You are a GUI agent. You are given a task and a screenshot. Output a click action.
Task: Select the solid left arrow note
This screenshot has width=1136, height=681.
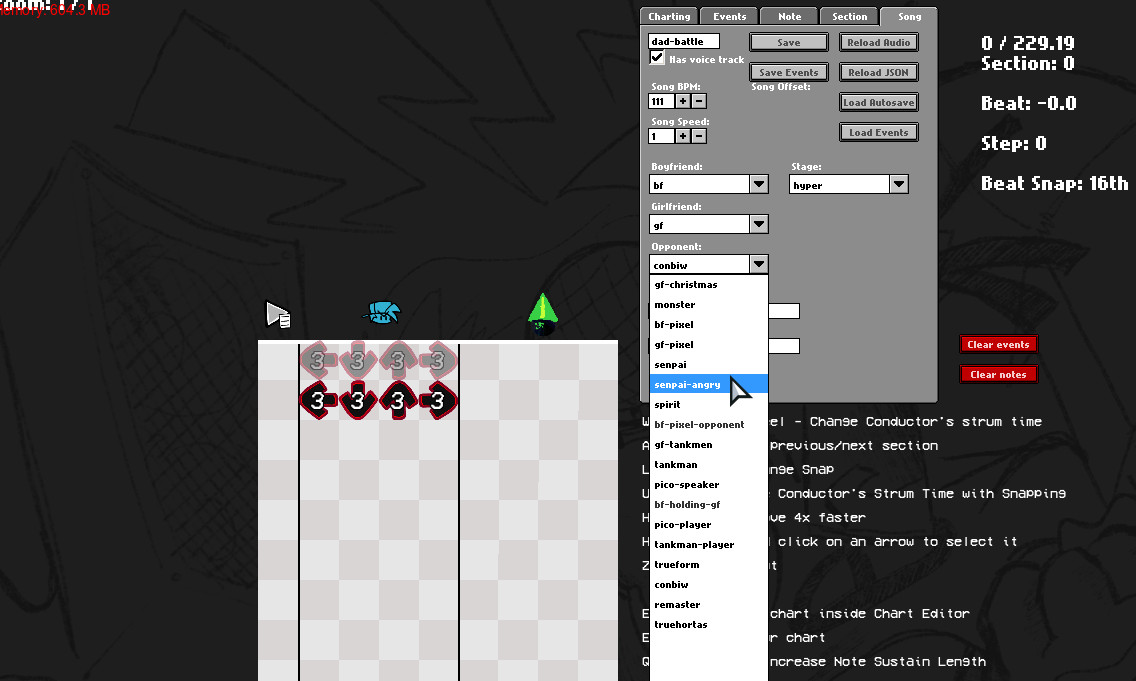tap(318, 401)
